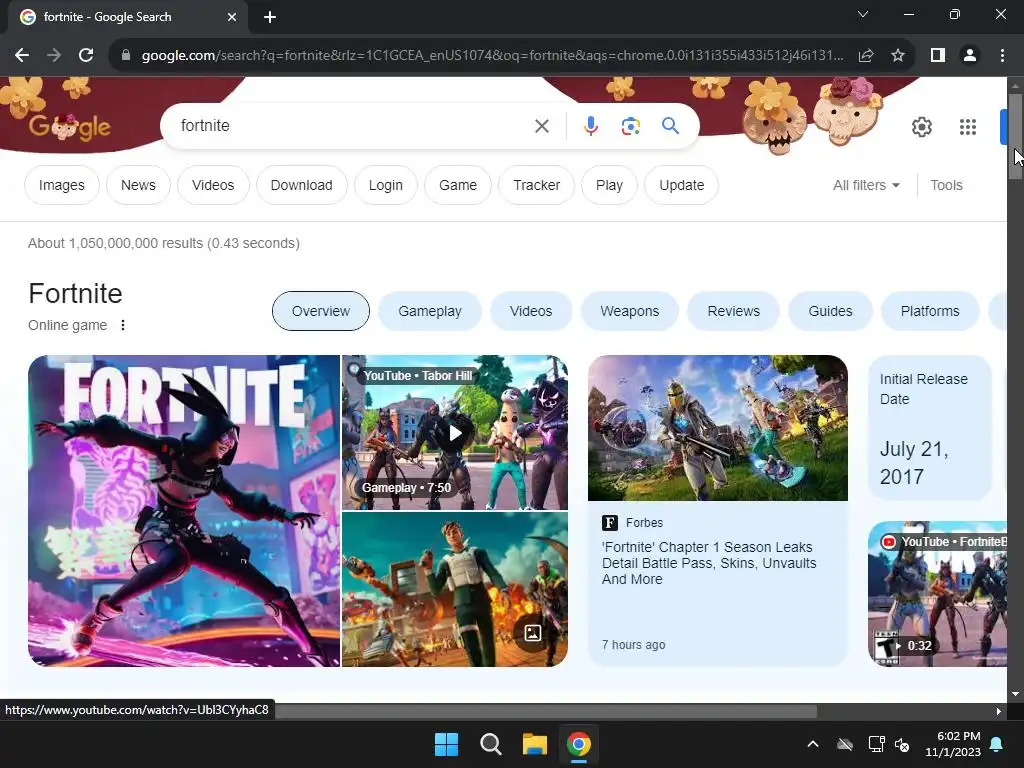The image size is (1024, 768).
Task: Switch to the Weapons panel tab
Action: (630, 312)
